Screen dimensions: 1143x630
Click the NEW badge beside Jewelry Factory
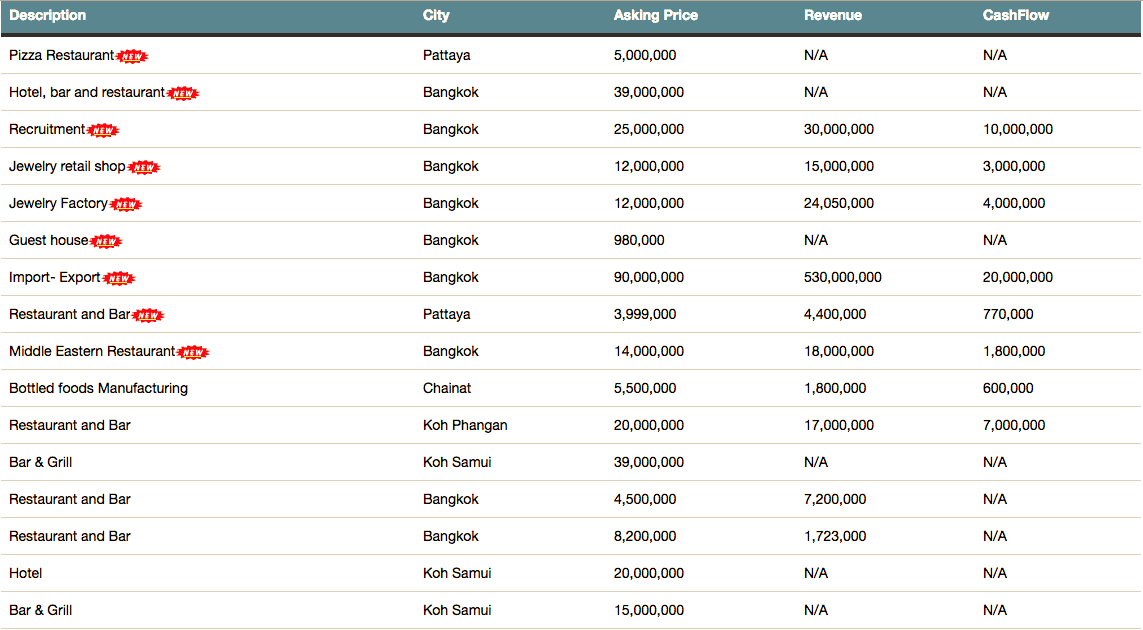126,204
